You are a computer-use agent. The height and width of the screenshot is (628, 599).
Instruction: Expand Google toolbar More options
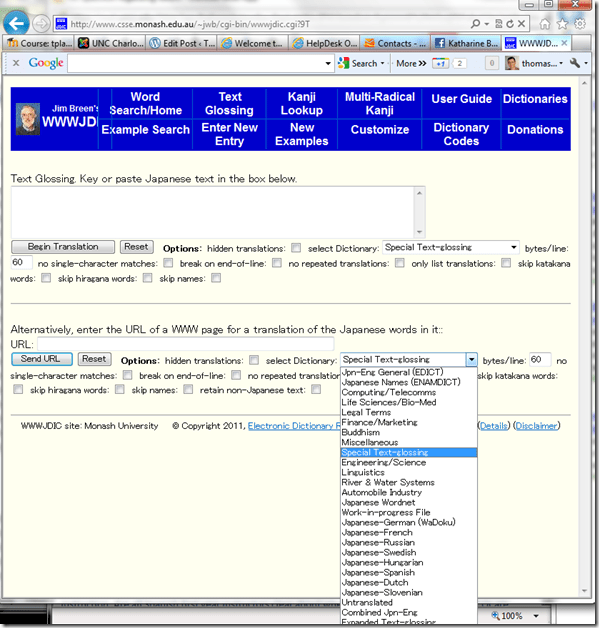pyautogui.click(x=411, y=63)
